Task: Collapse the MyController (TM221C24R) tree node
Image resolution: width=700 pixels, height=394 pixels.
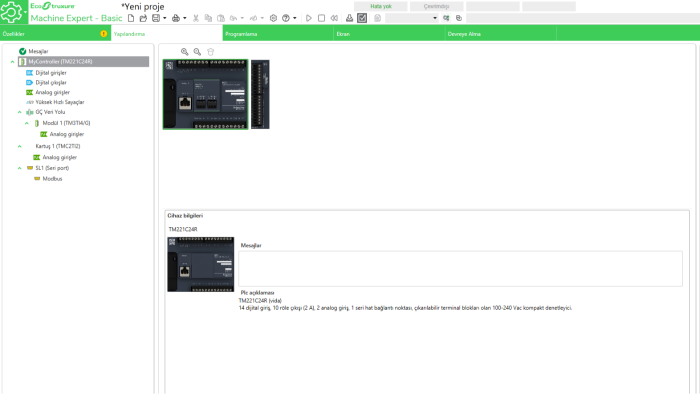Action: [x=12, y=62]
